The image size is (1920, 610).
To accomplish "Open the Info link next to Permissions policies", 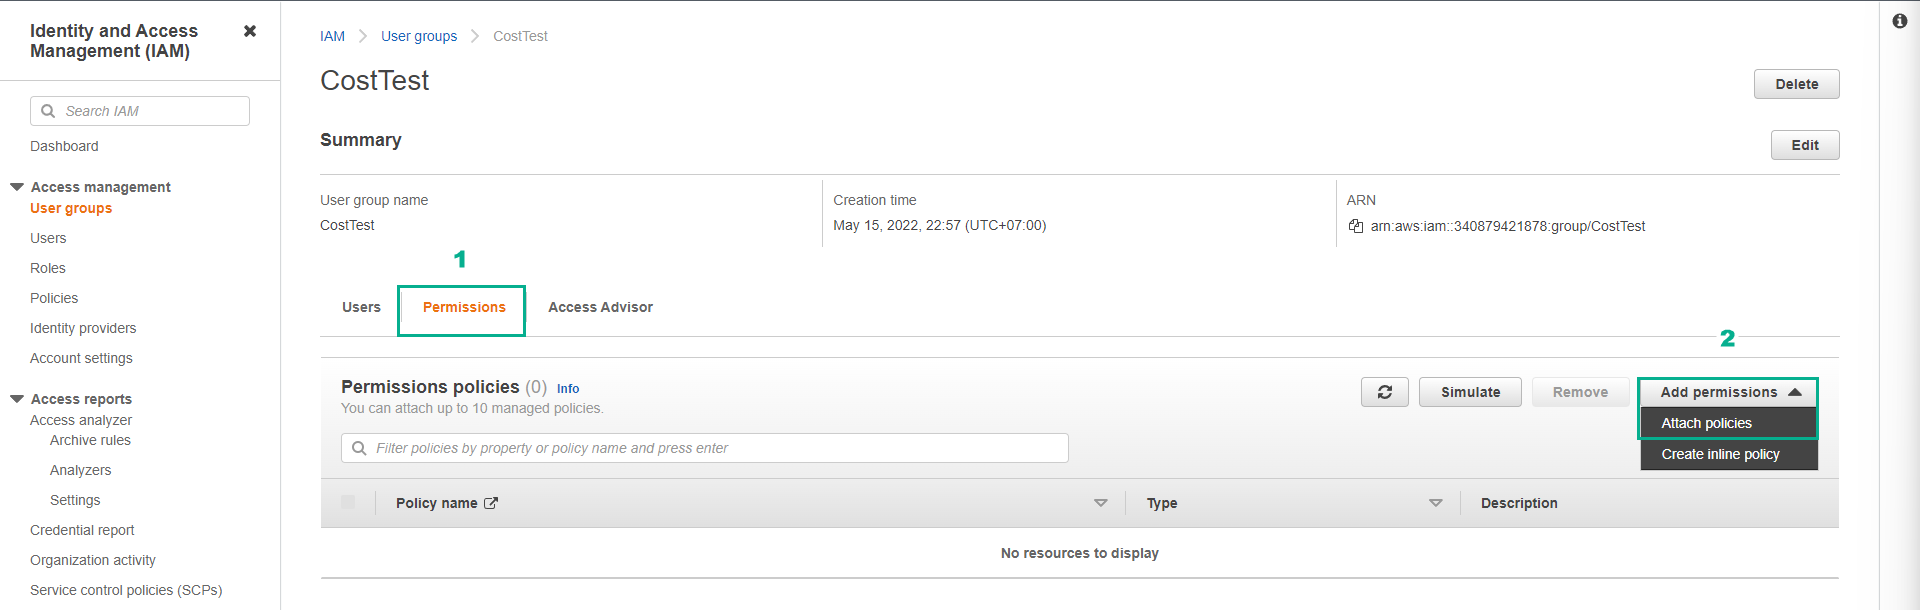I will click(568, 389).
